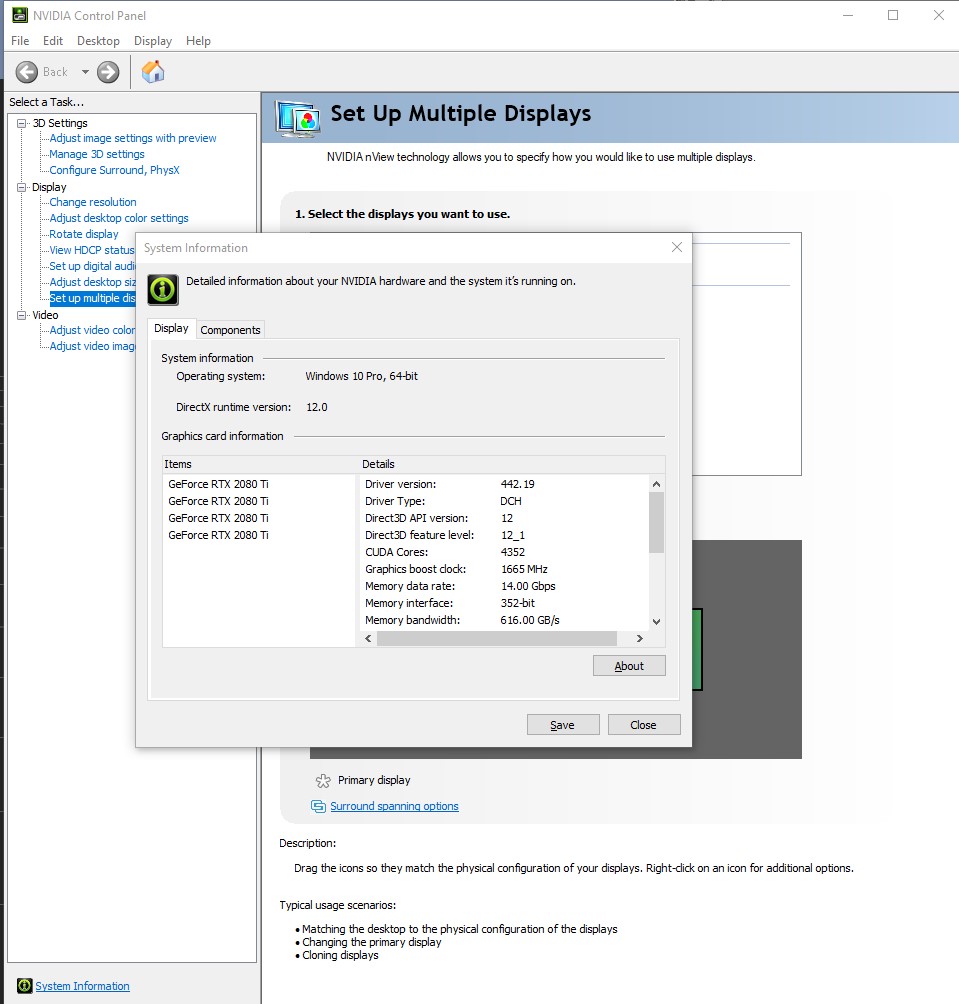The height and width of the screenshot is (1004, 959).
Task: Select second GeForce RTX 2080 Ti item
Action: click(x=218, y=501)
